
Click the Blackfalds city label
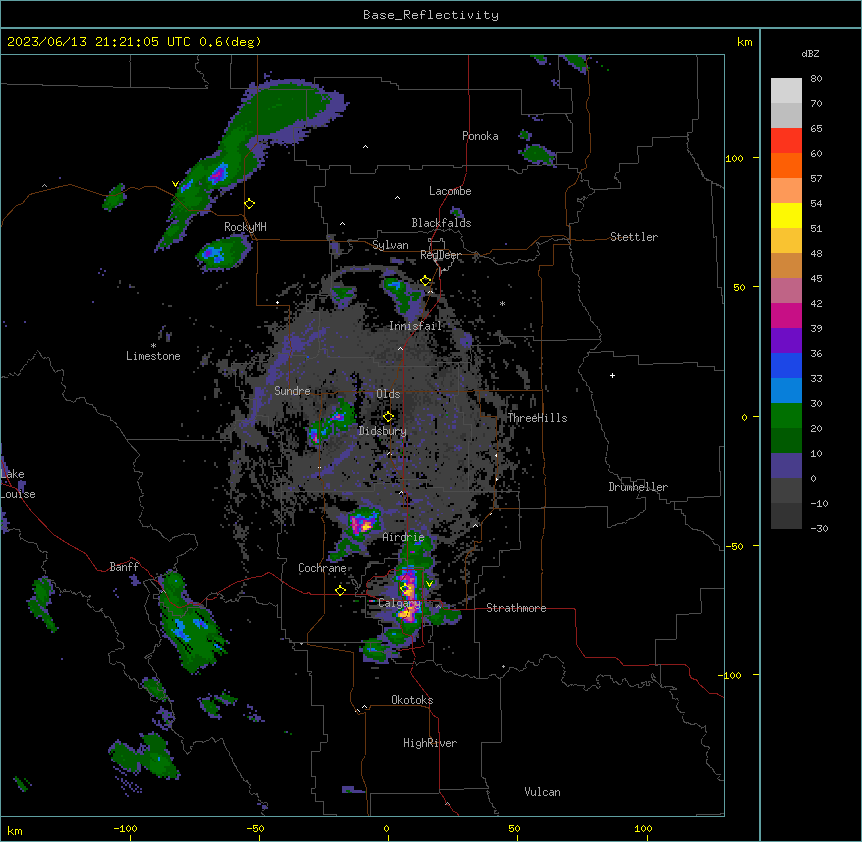coord(441,223)
